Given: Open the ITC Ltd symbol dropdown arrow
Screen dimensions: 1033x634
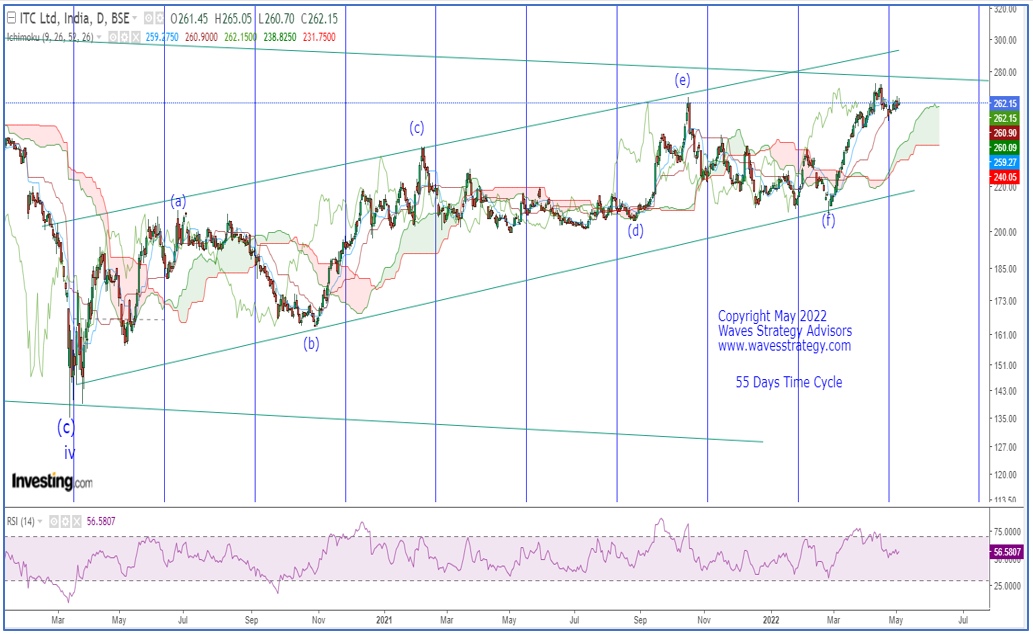Looking at the screenshot, I should [x=134, y=18].
